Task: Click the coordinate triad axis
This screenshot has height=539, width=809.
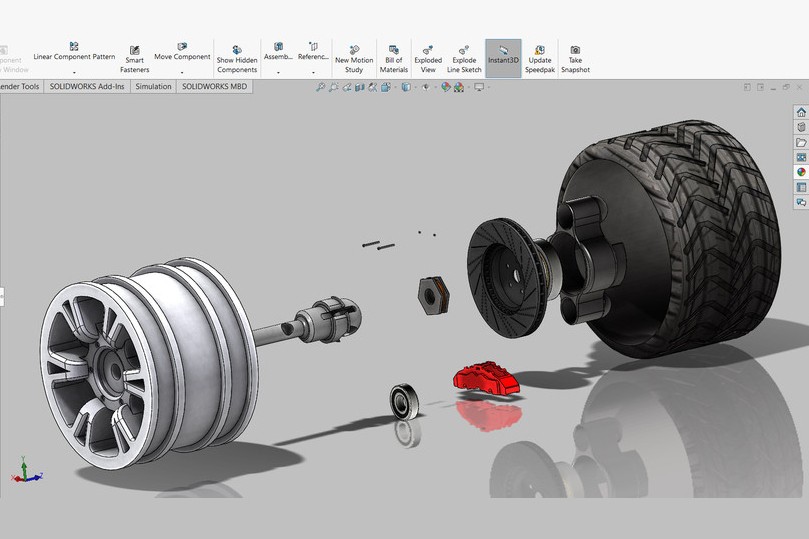Action: (x=26, y=470)
